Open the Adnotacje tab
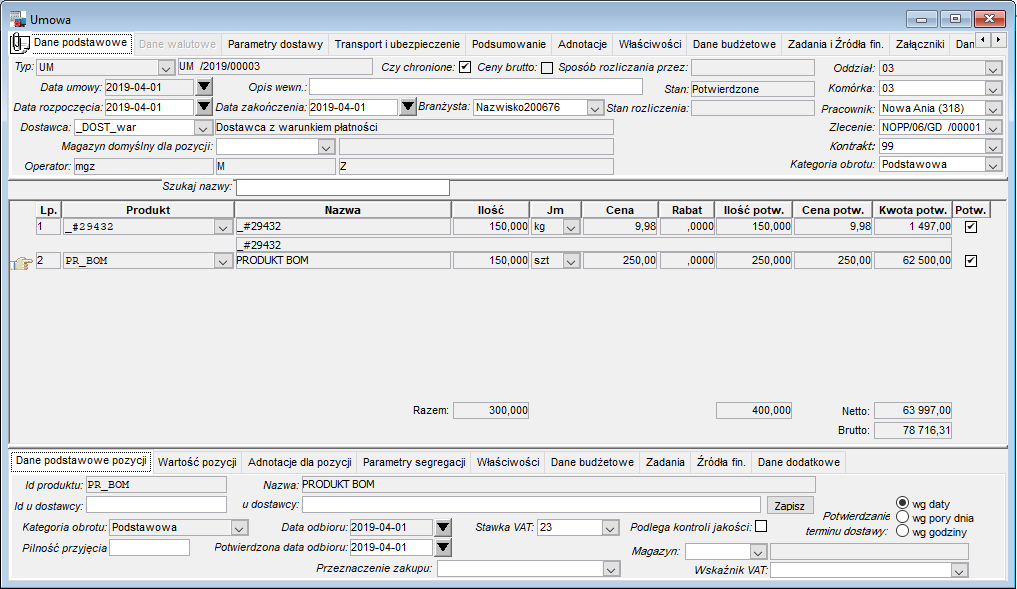The image size is (1017, 589). point(582,44)
